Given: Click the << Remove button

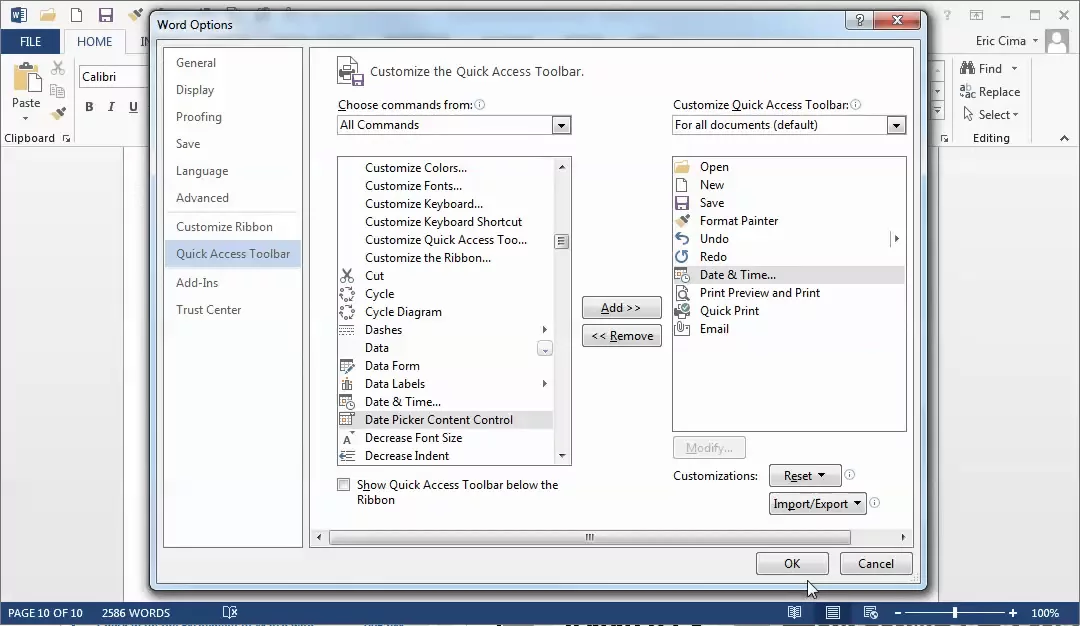Looking at the screenshot, I should (621, 336).
